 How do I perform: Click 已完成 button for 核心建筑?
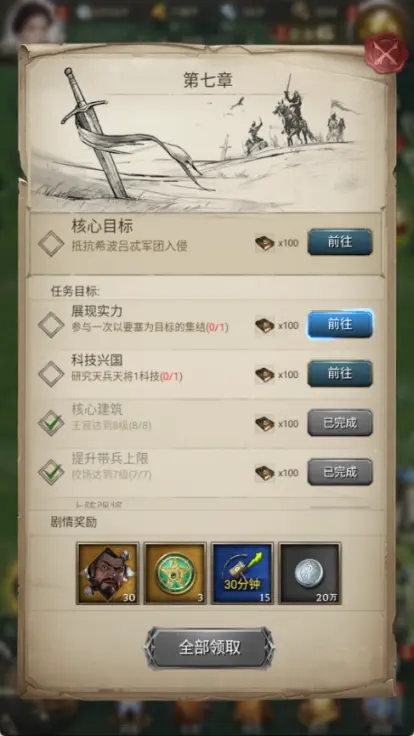coord(340,423)
